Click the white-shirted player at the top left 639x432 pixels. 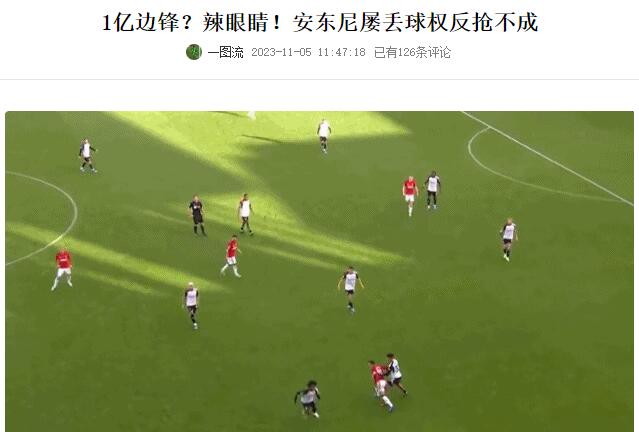point(87,155)
